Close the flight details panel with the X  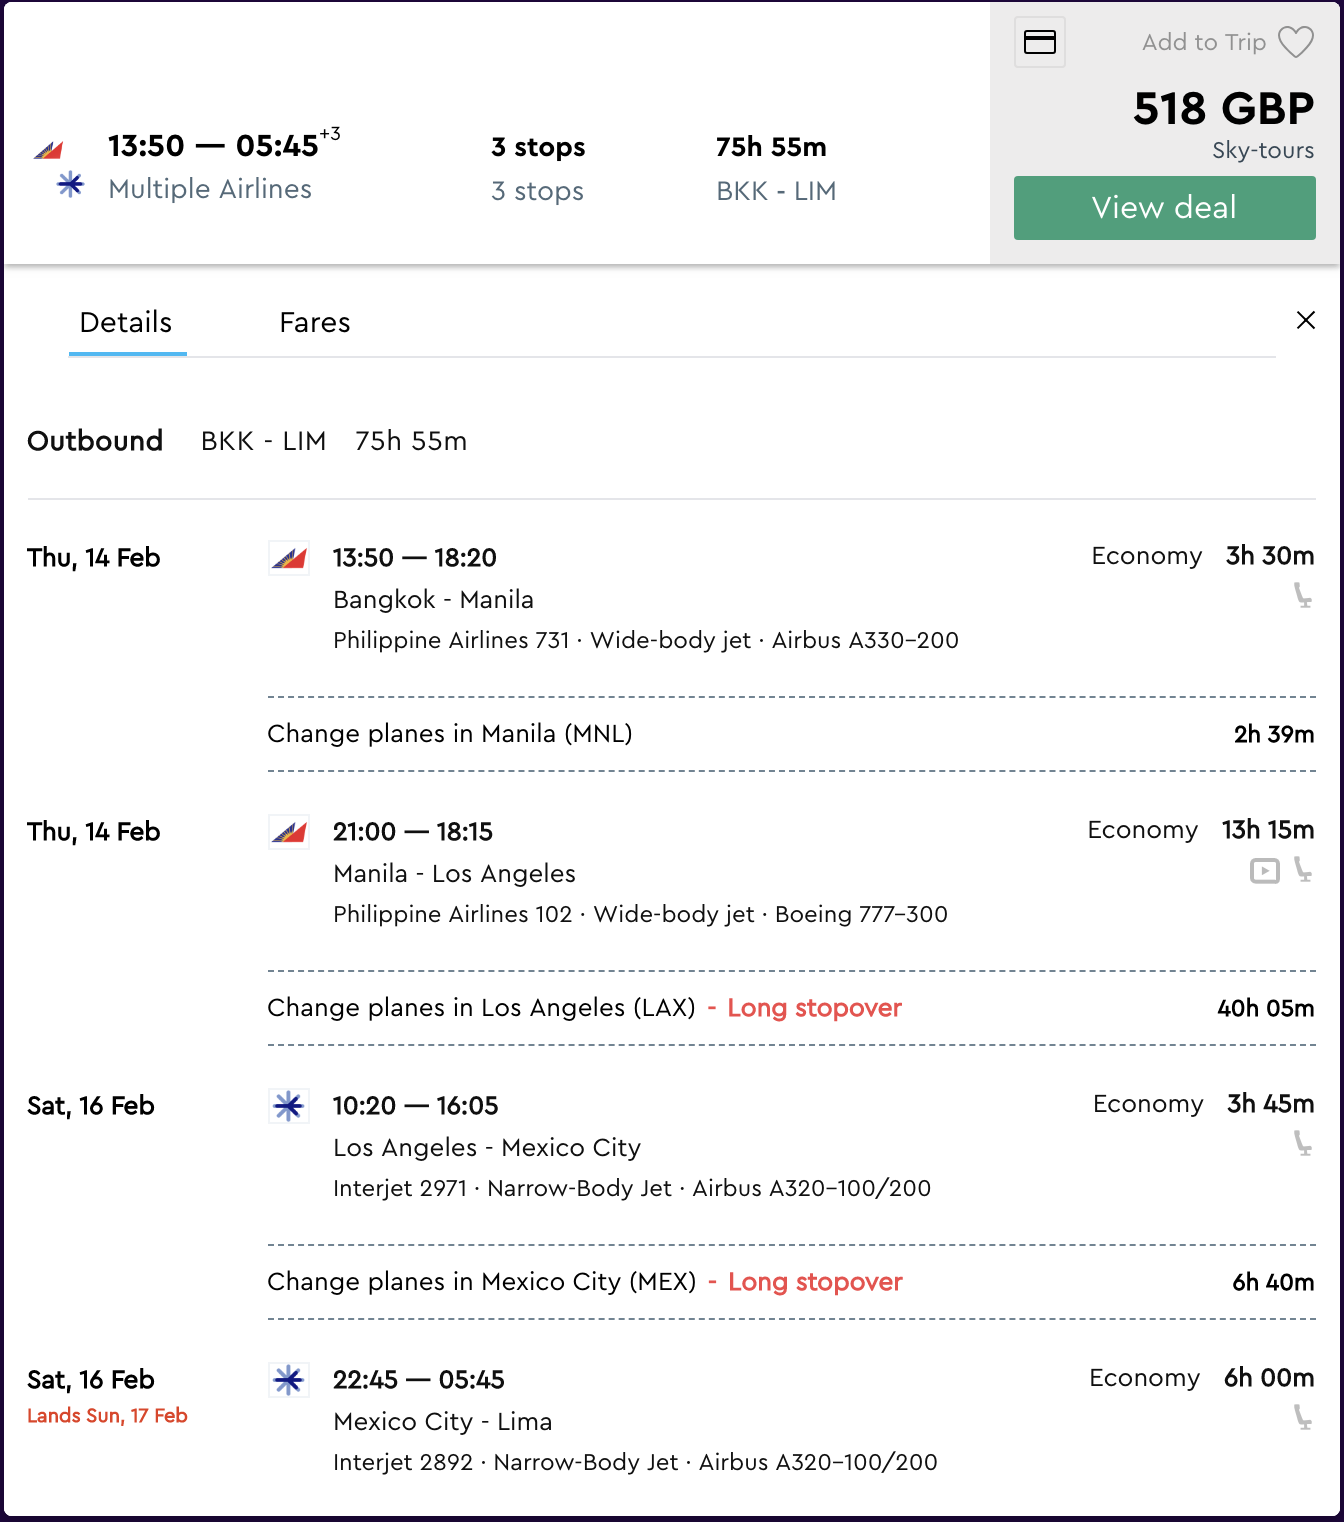1306,321
